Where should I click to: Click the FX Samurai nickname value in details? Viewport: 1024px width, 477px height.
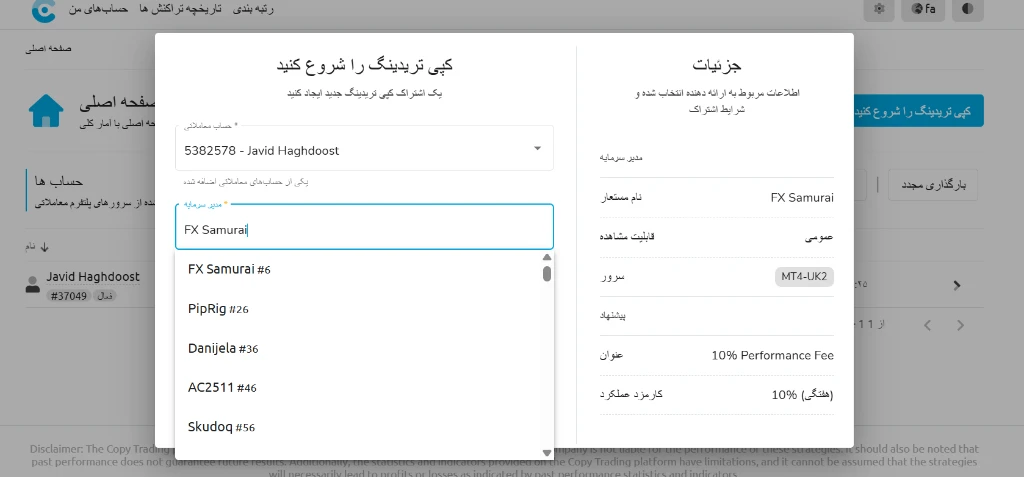[x=802, y=198]
